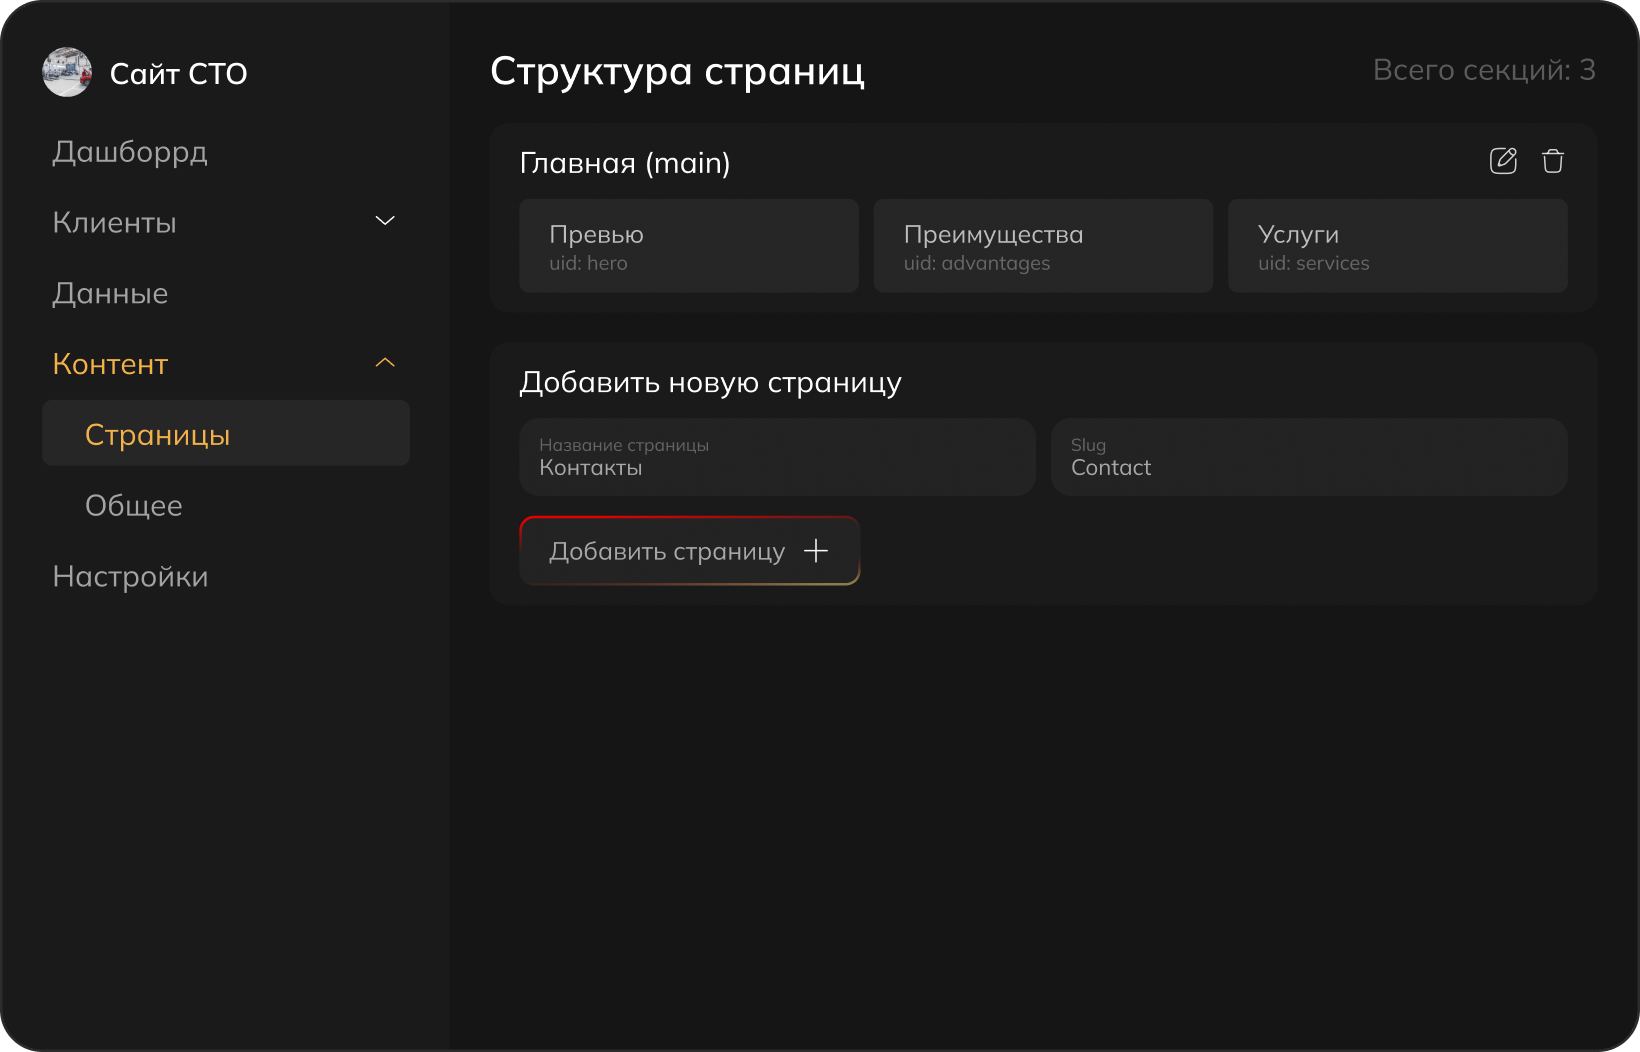Screen dimensions: 1640x1052
Task: Click the Главная (main) card title
Action: point(624,162)
